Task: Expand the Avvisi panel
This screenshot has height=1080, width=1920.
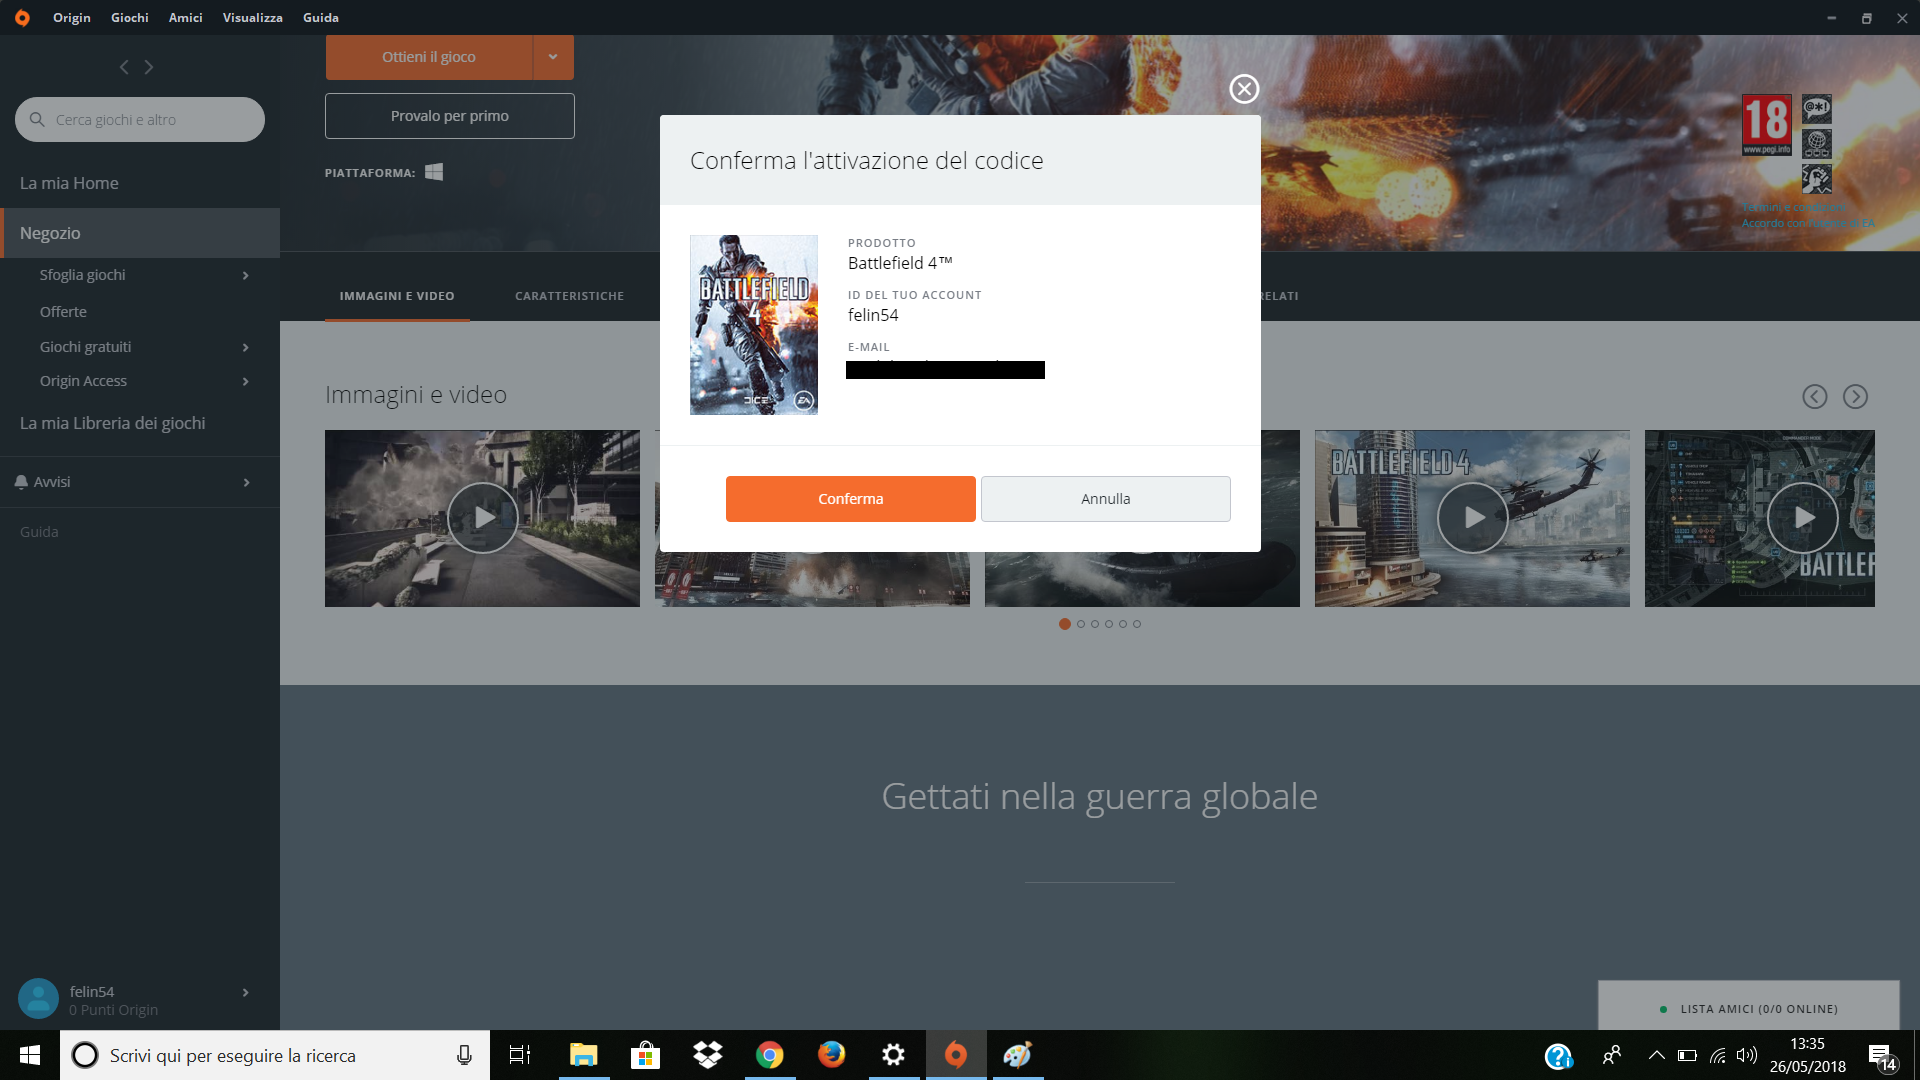Action: click(x=246, y=483)
